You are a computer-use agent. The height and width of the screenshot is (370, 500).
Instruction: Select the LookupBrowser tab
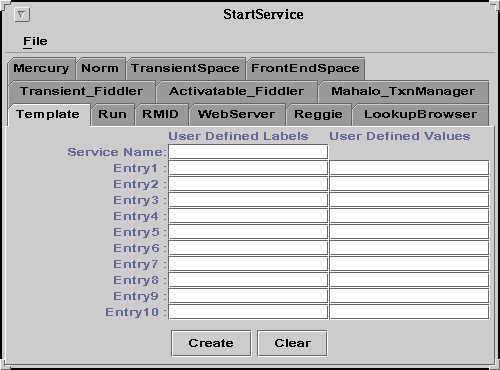(420, 115)
